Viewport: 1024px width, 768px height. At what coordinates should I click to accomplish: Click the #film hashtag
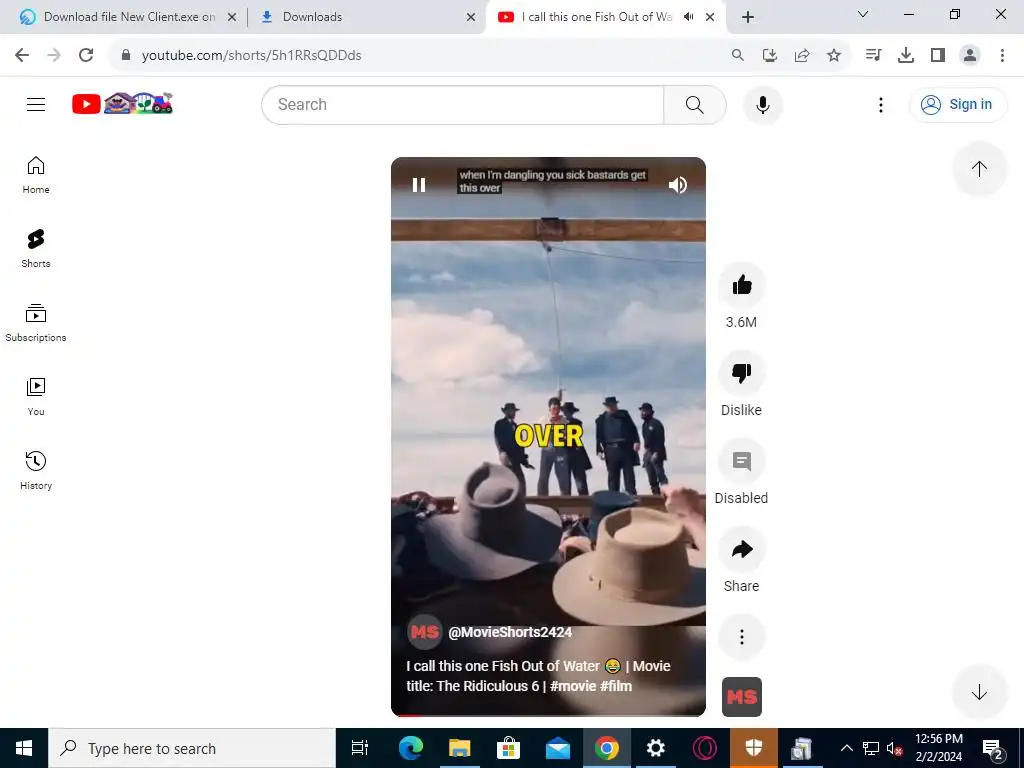(616, 686)
